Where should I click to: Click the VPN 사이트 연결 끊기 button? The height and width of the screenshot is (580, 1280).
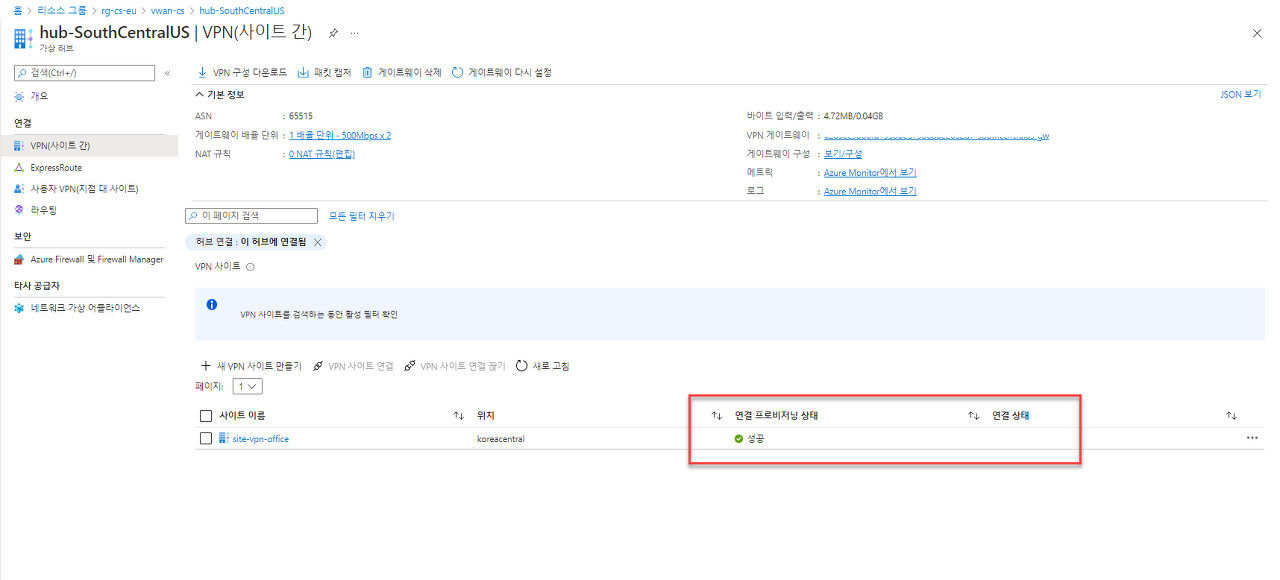click(x=456, y=366)
